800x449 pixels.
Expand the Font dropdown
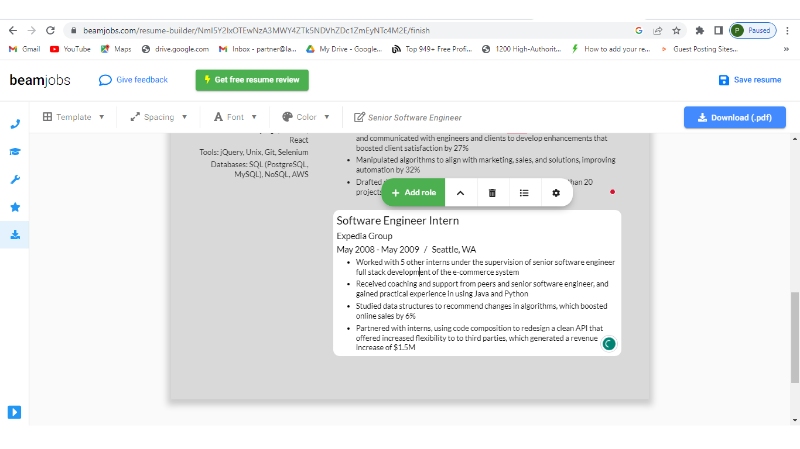235,117
